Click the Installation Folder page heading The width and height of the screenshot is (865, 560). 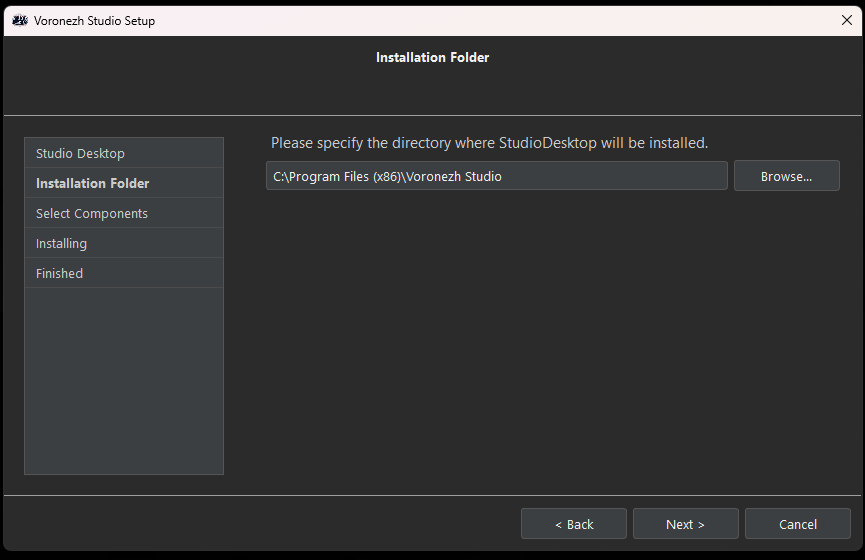pyautogui.click(x=432, y=57)
